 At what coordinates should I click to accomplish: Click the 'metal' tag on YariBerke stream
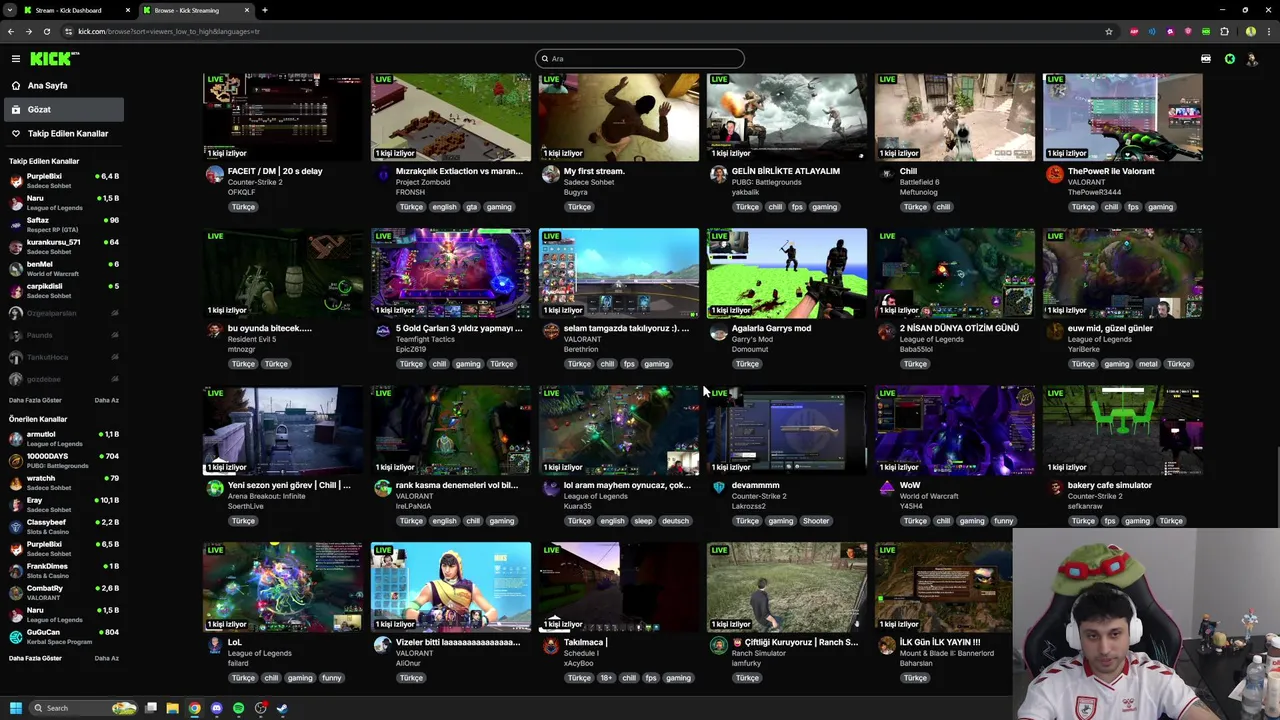[x=1147, y=364]
